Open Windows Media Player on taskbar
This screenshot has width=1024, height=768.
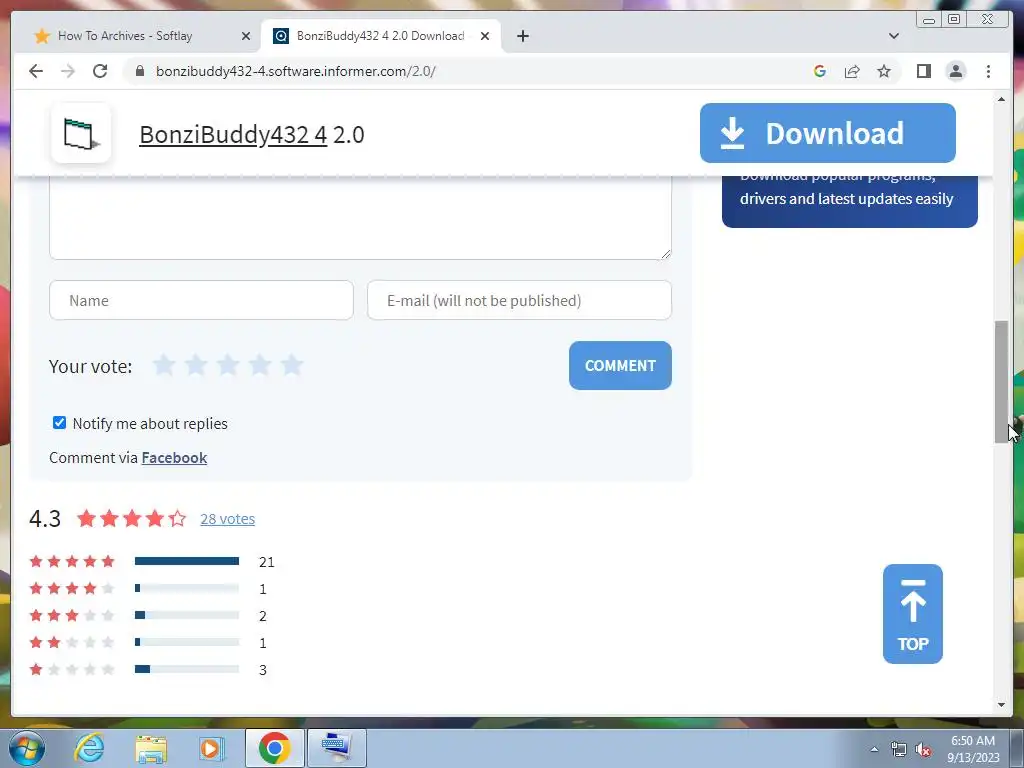click(x=211, y=748)
